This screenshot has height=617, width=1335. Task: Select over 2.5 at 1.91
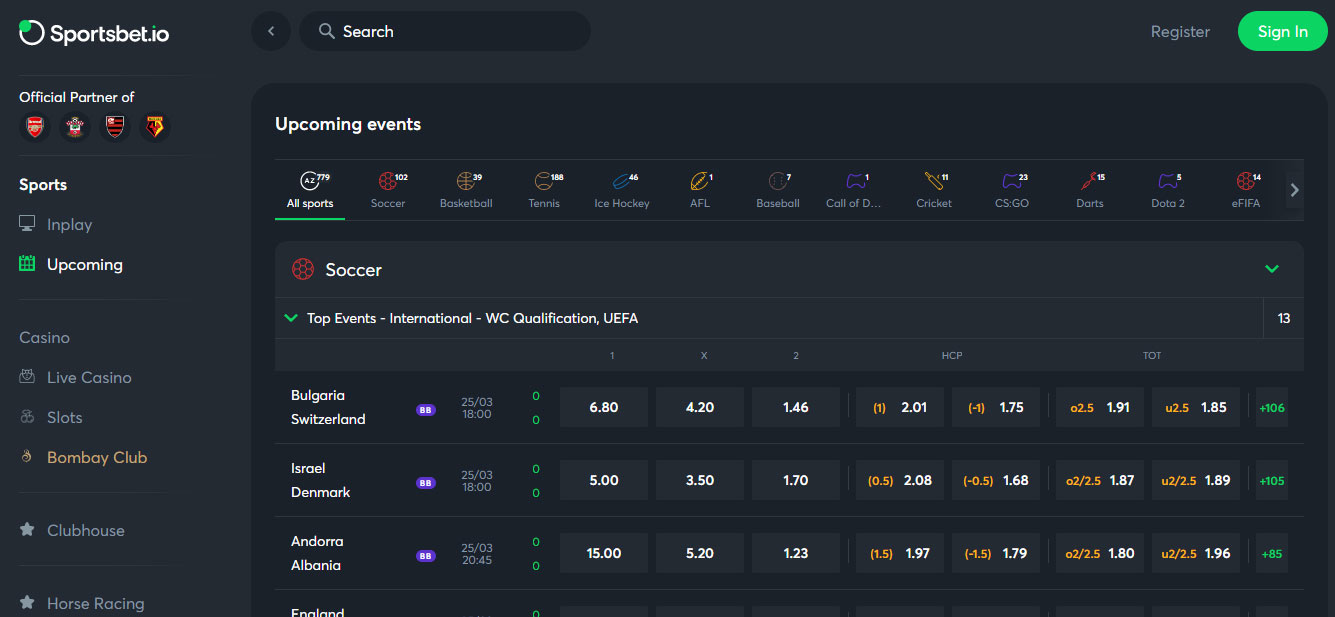[1100, 407]
